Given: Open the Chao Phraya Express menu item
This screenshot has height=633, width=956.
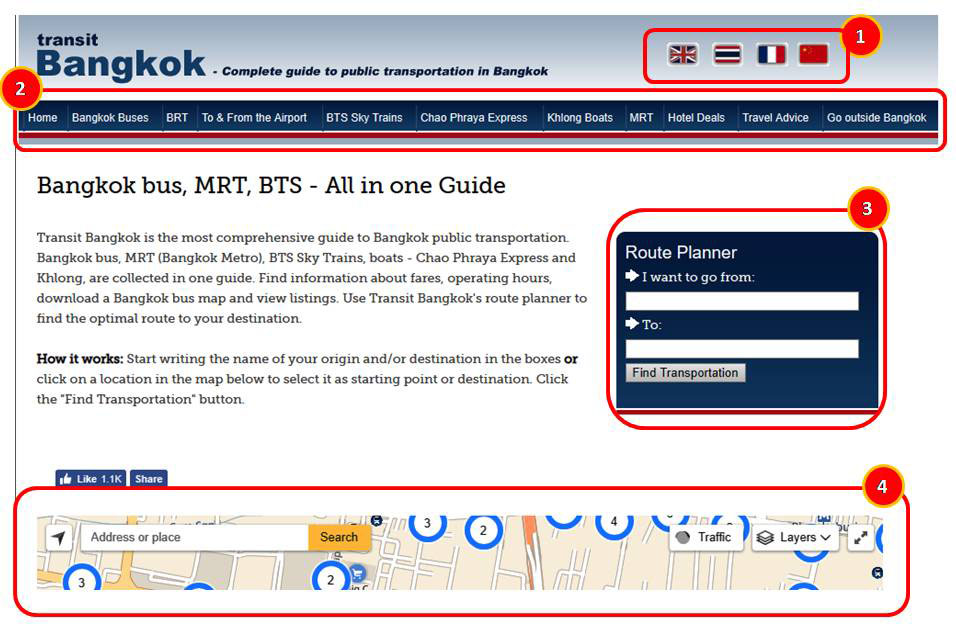Looking at the screenshot, I should coord(474,118).
